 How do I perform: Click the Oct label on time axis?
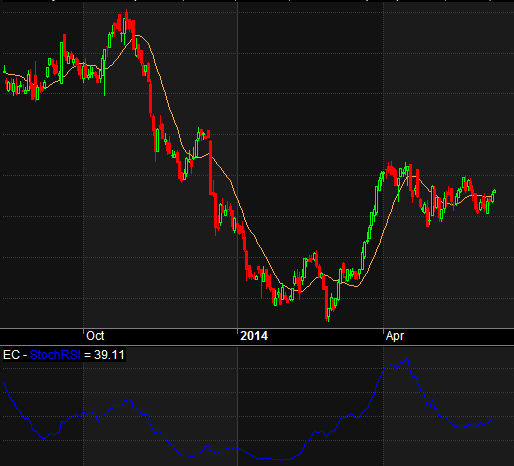(95, 336)
